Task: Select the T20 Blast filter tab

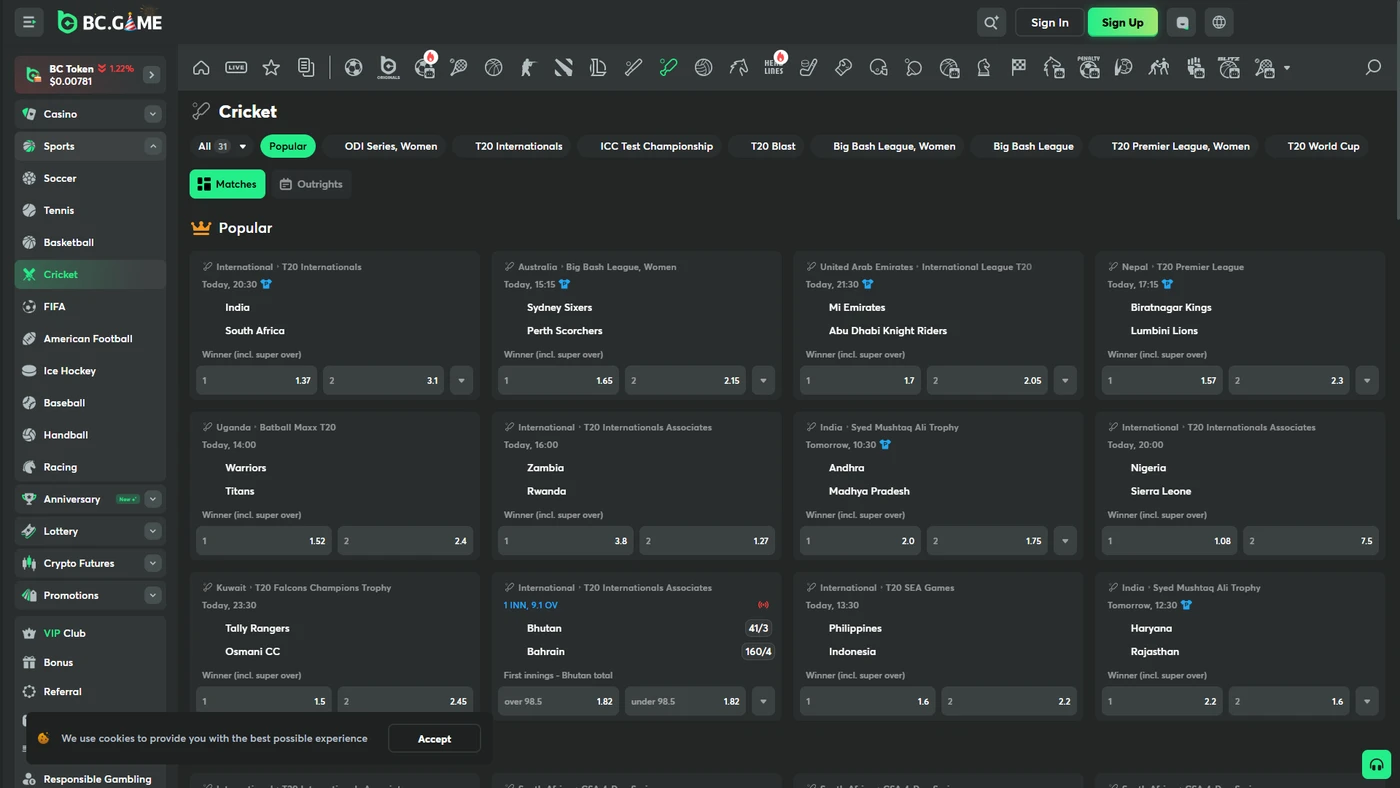Action: (773, 146)
